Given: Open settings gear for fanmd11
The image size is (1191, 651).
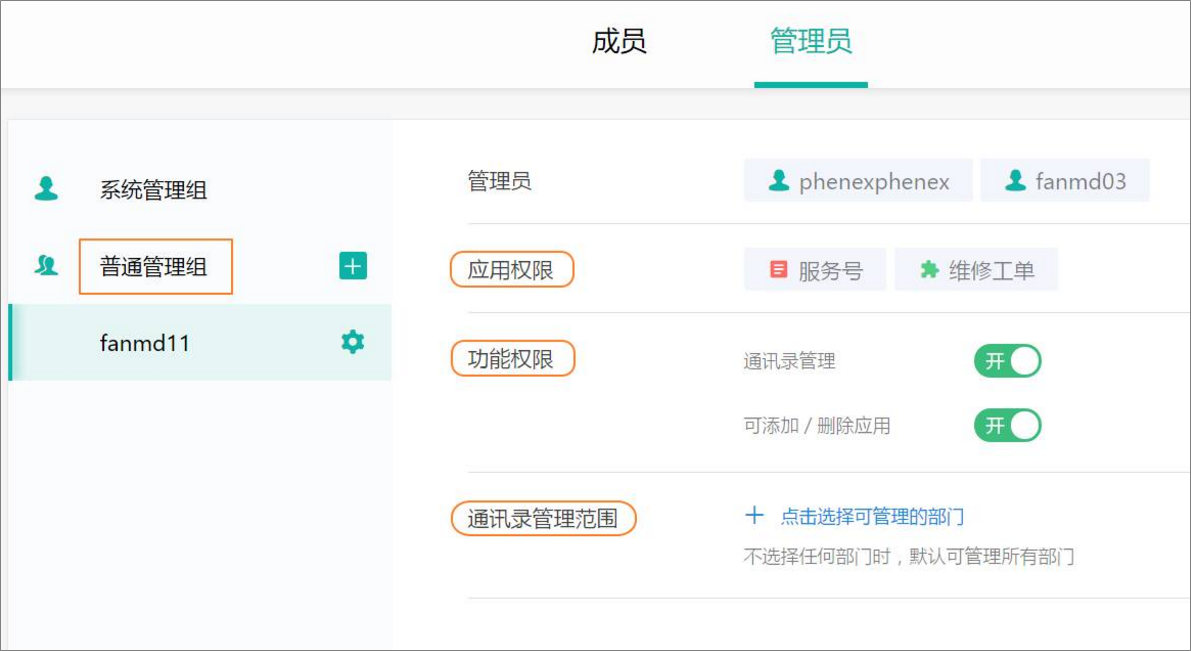Looking at the screenshot, I should pyautogui.click(x=353, y=342).
